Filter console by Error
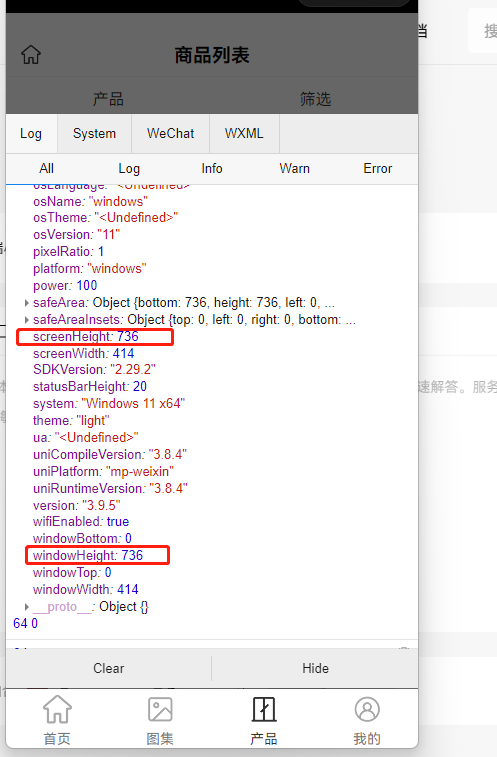 point(377,168)
